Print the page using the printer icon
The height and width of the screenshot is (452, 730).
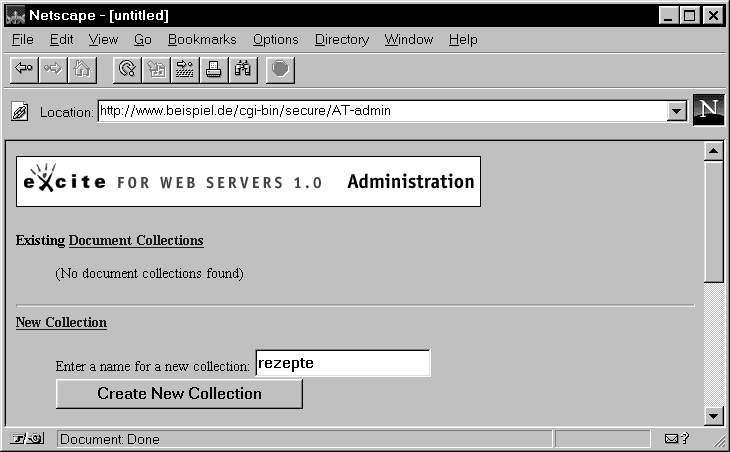click(x=214, y=69)
